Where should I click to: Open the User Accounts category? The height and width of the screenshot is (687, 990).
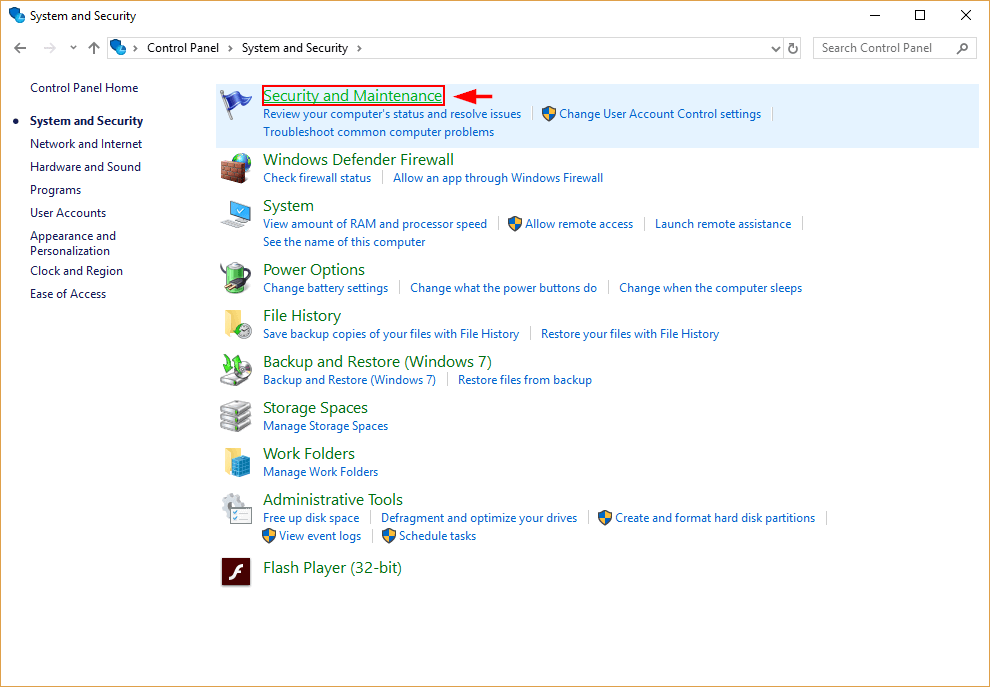(68, 213)
